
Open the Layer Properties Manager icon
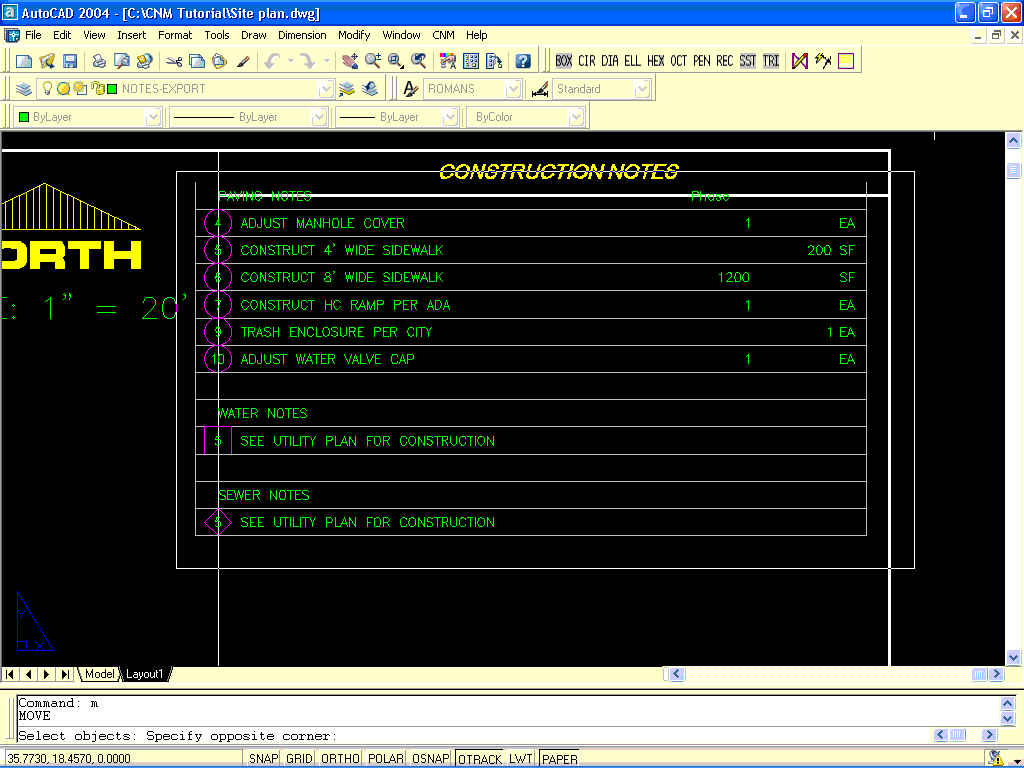click(24, 89)
